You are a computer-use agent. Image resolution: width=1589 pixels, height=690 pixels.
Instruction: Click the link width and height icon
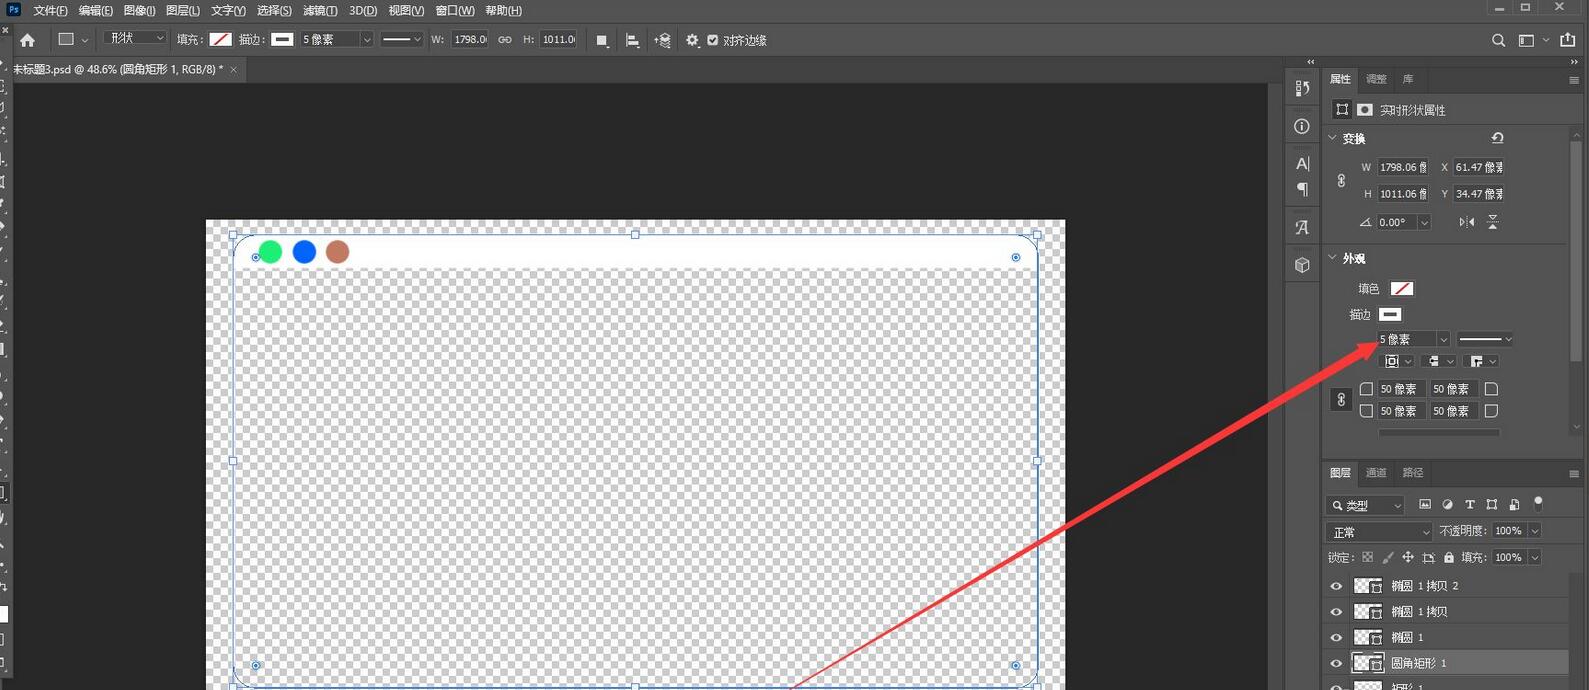[505, 40]
